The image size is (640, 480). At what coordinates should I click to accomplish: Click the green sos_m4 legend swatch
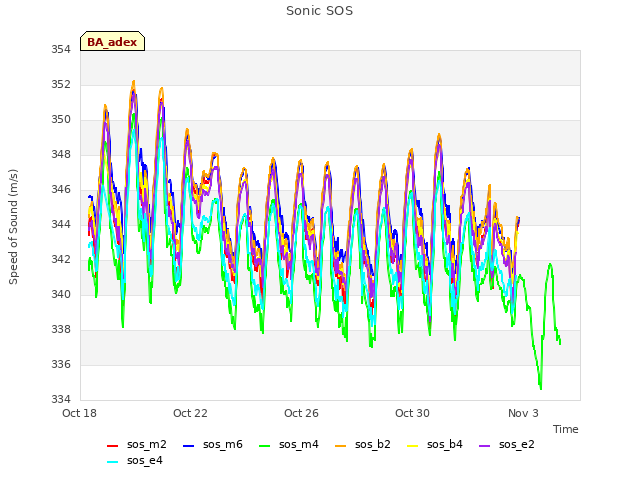(264, 446)
